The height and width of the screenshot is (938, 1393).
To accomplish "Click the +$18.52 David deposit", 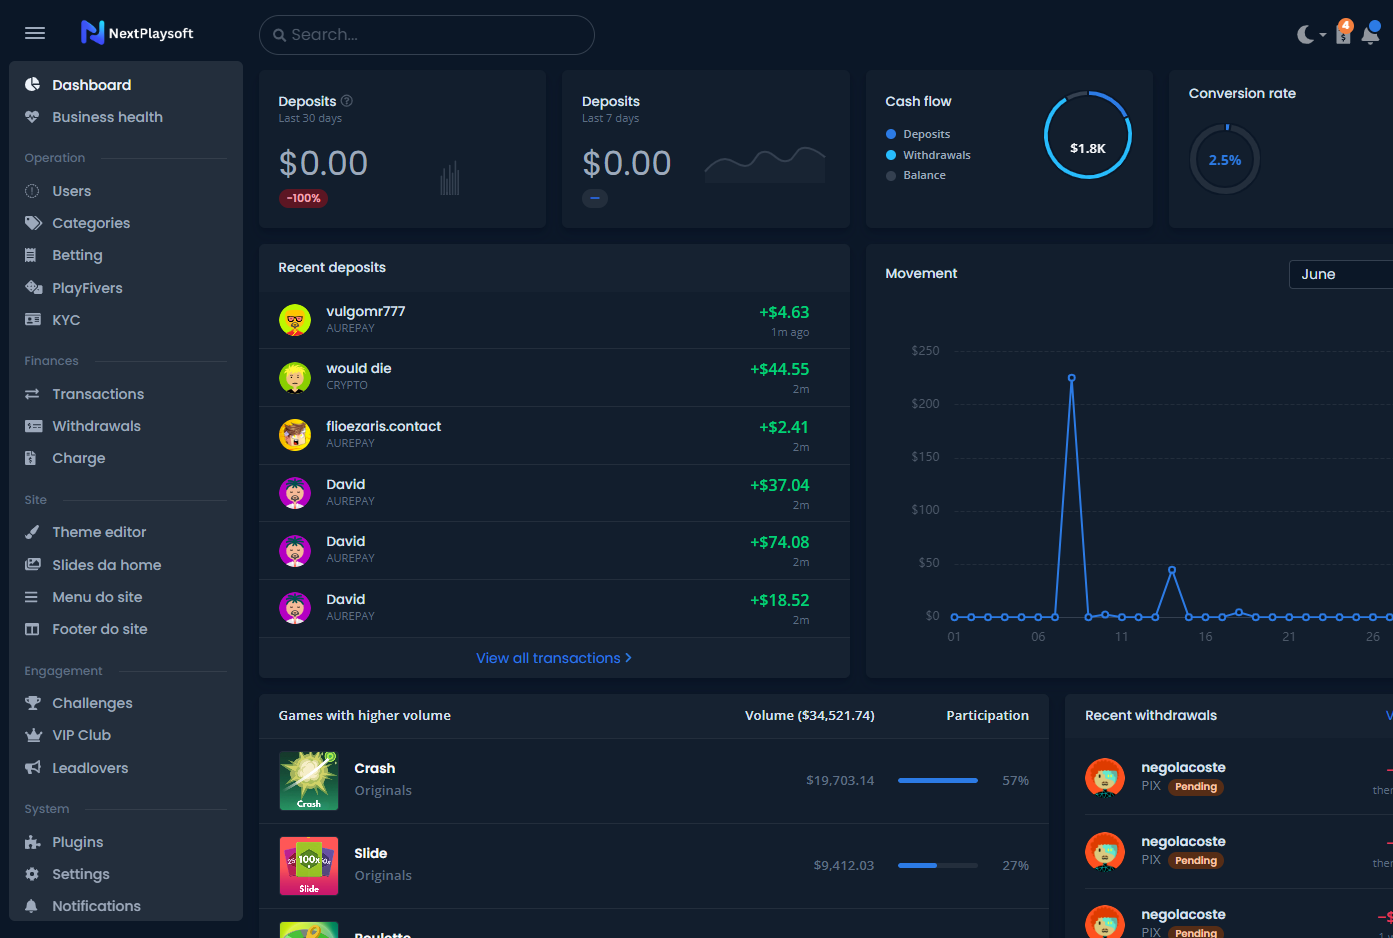I will (779, 600).
